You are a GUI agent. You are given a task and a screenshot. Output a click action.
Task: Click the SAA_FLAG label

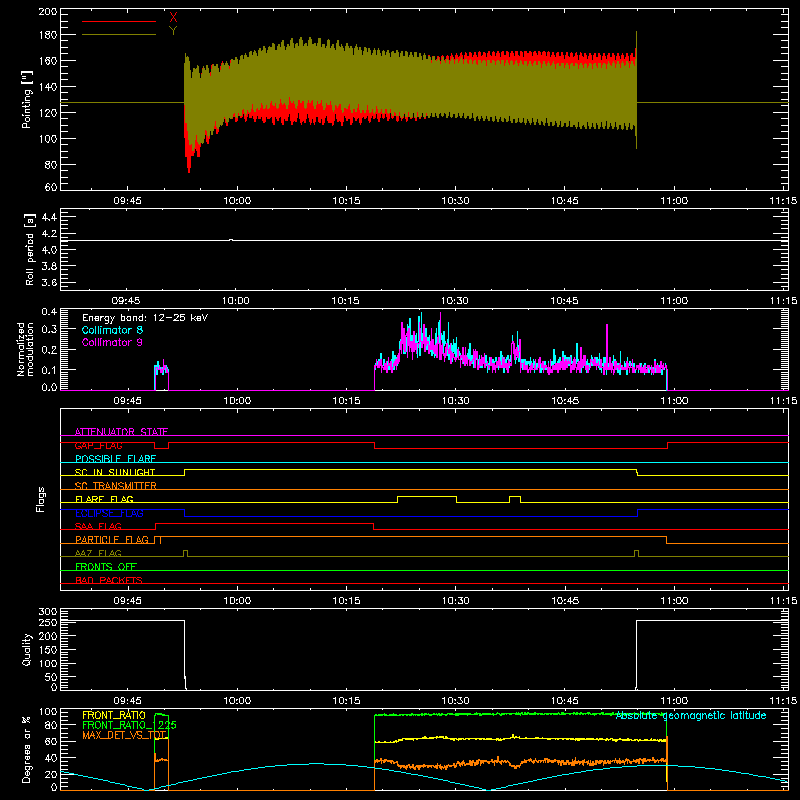coord(98,526)
